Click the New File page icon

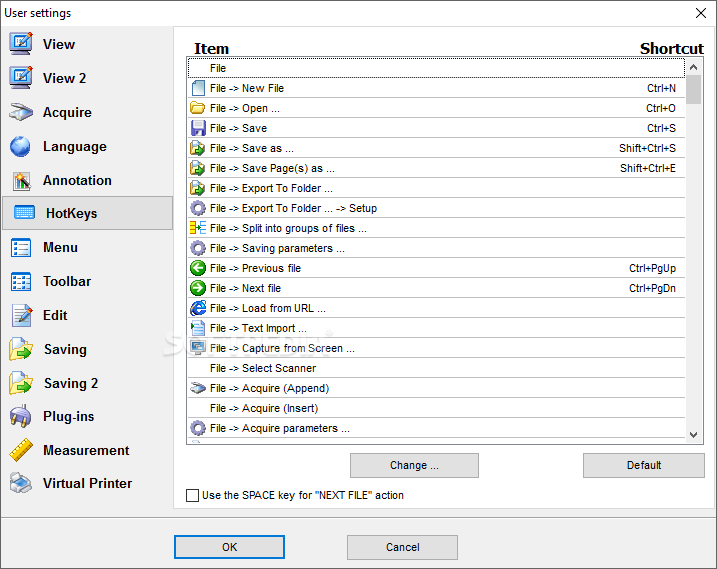point(198,88)
